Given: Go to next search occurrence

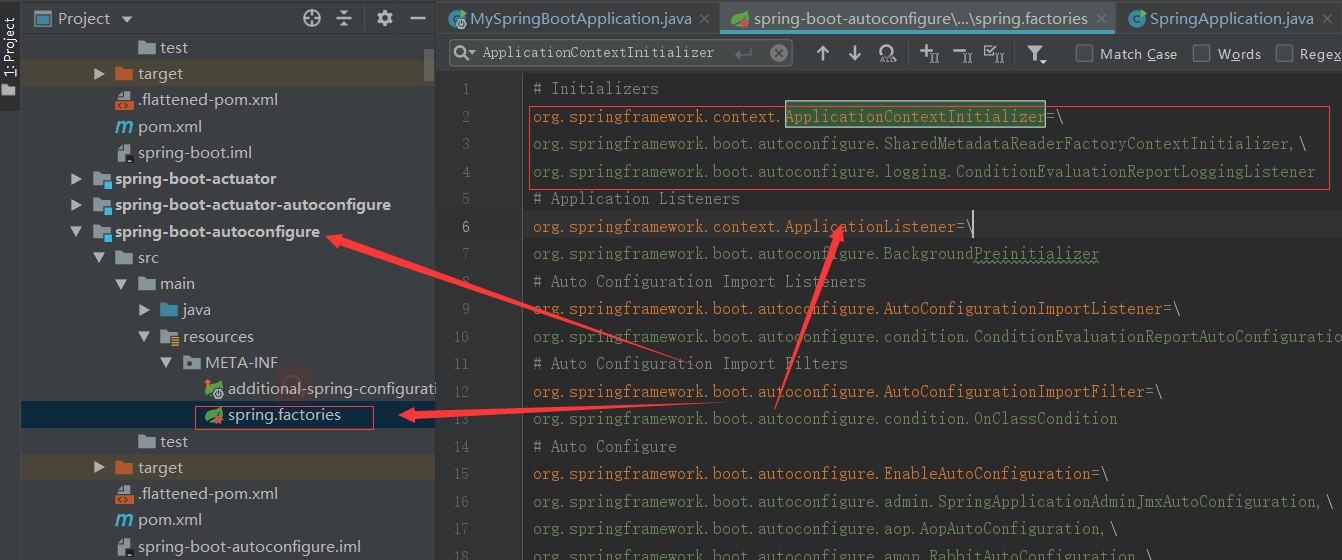Looking at the screenshot, I should click(x=855, y=53).
